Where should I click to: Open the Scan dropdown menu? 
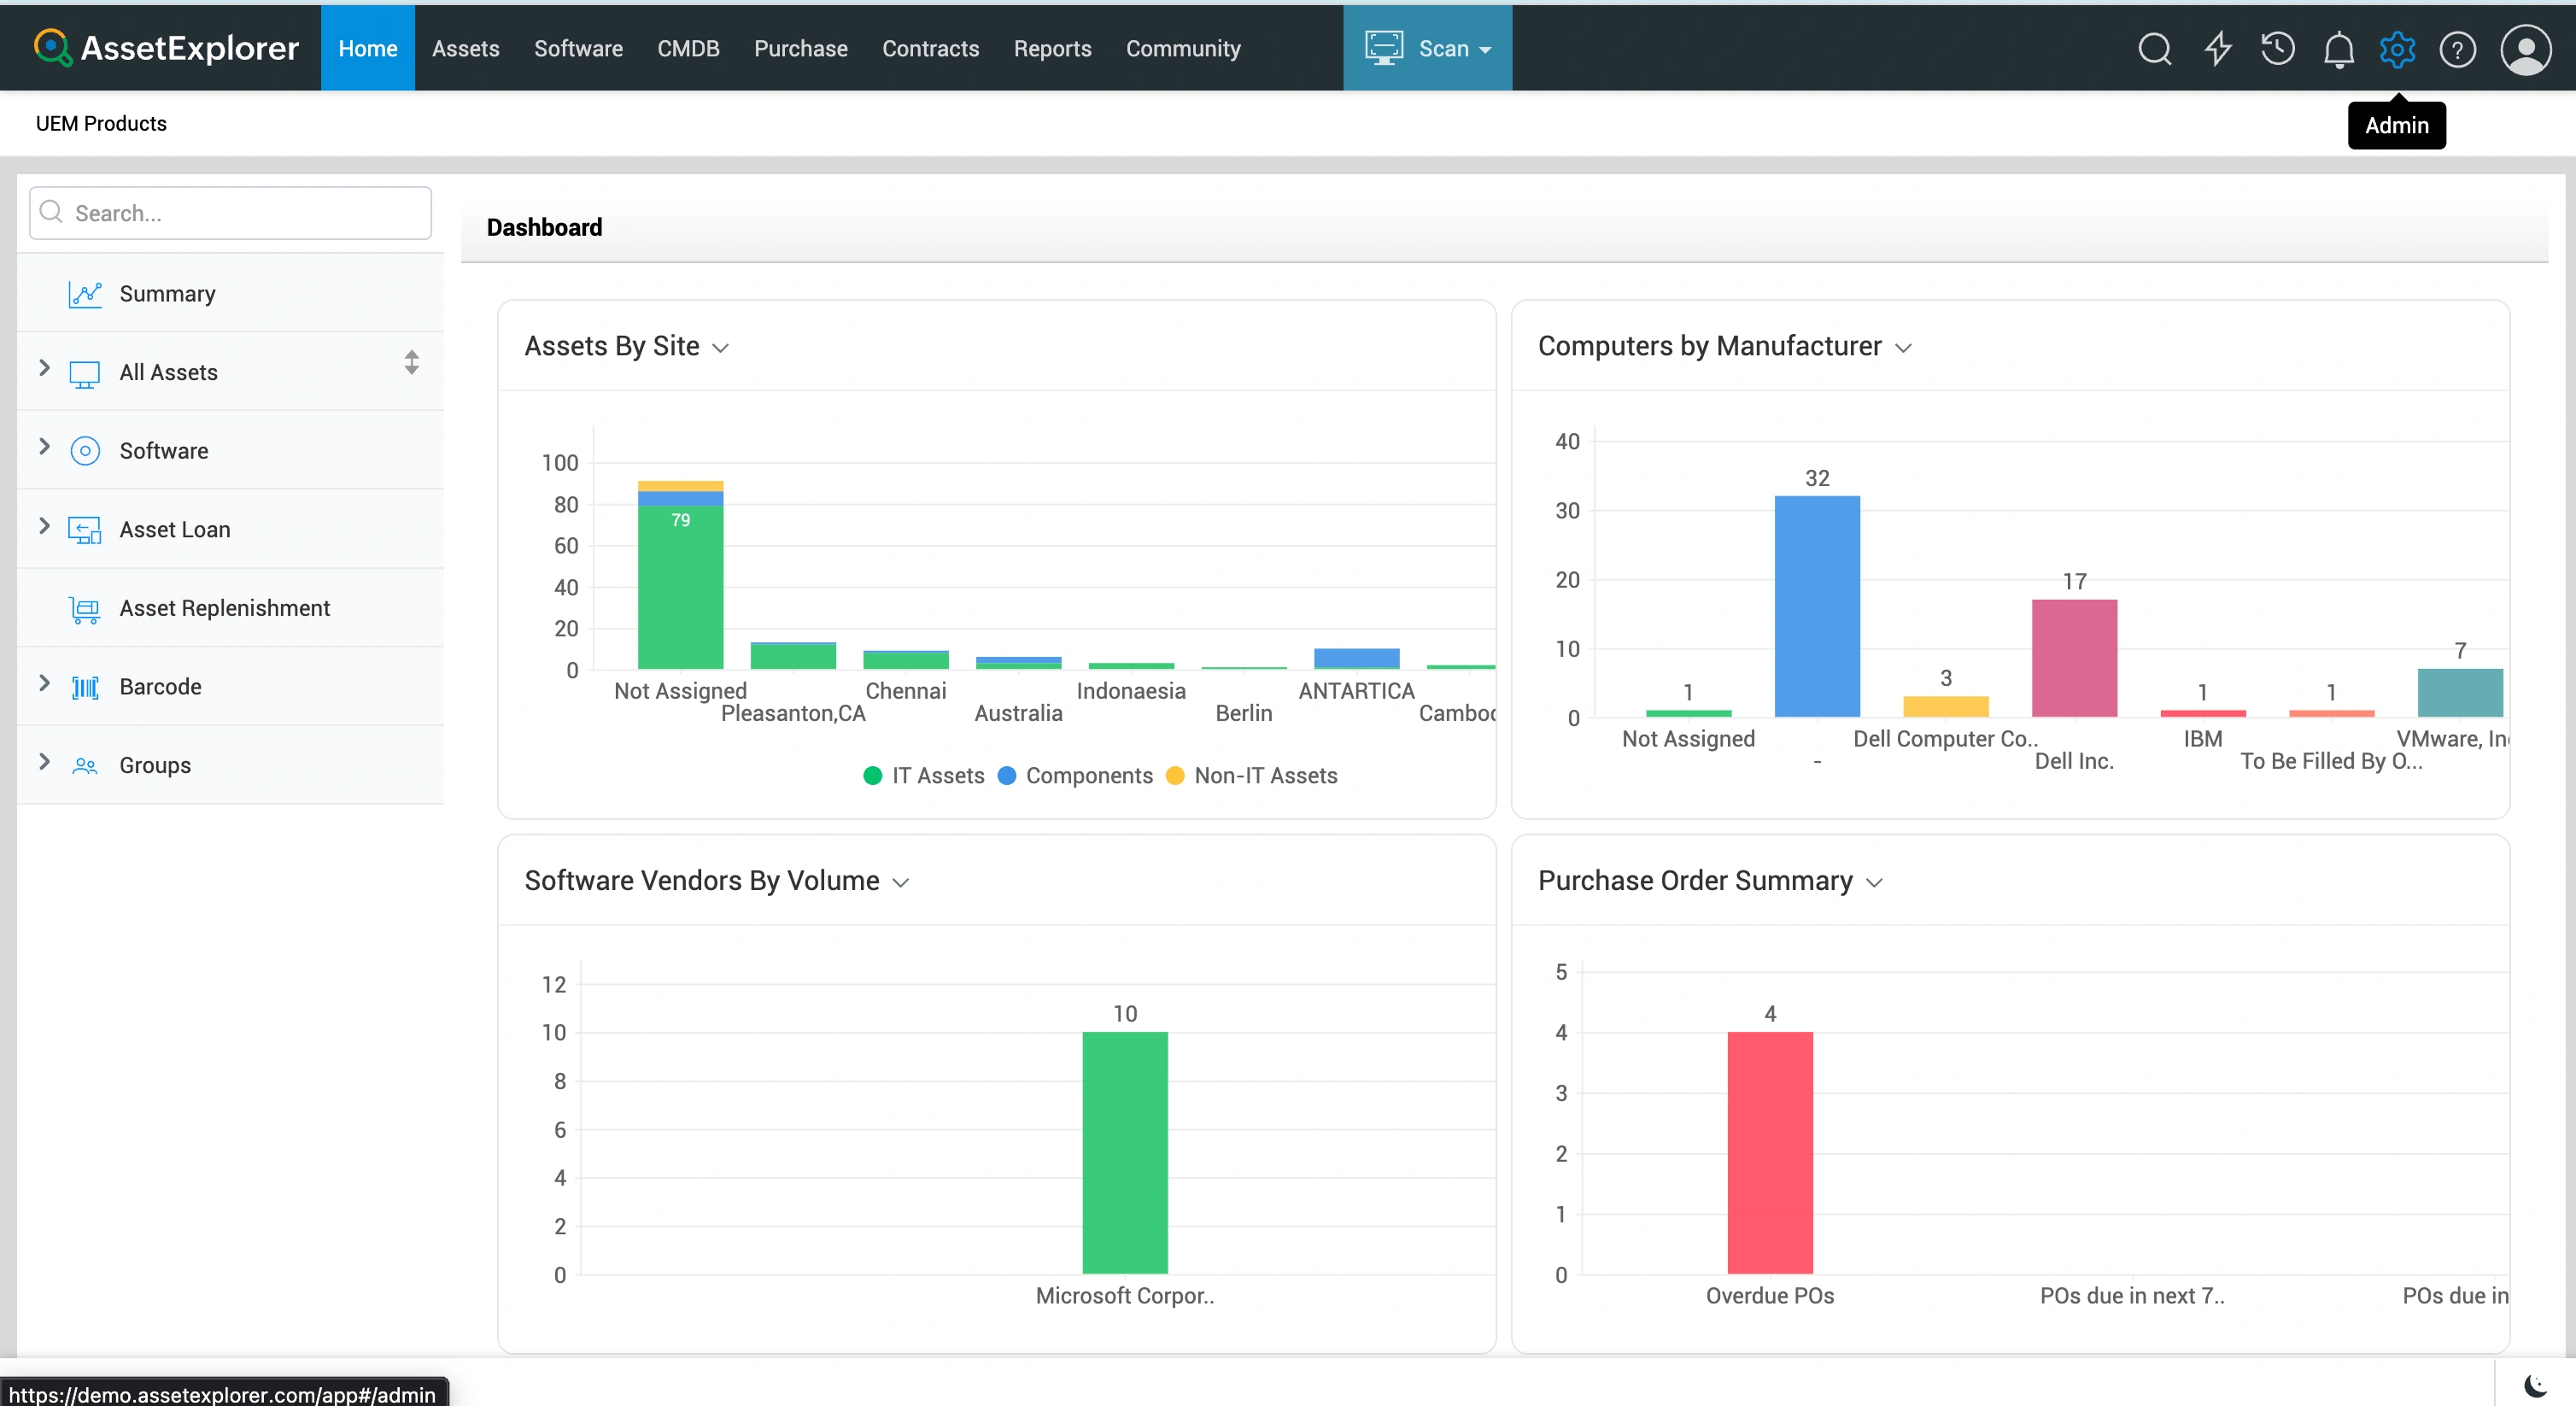pos(1427,48)
